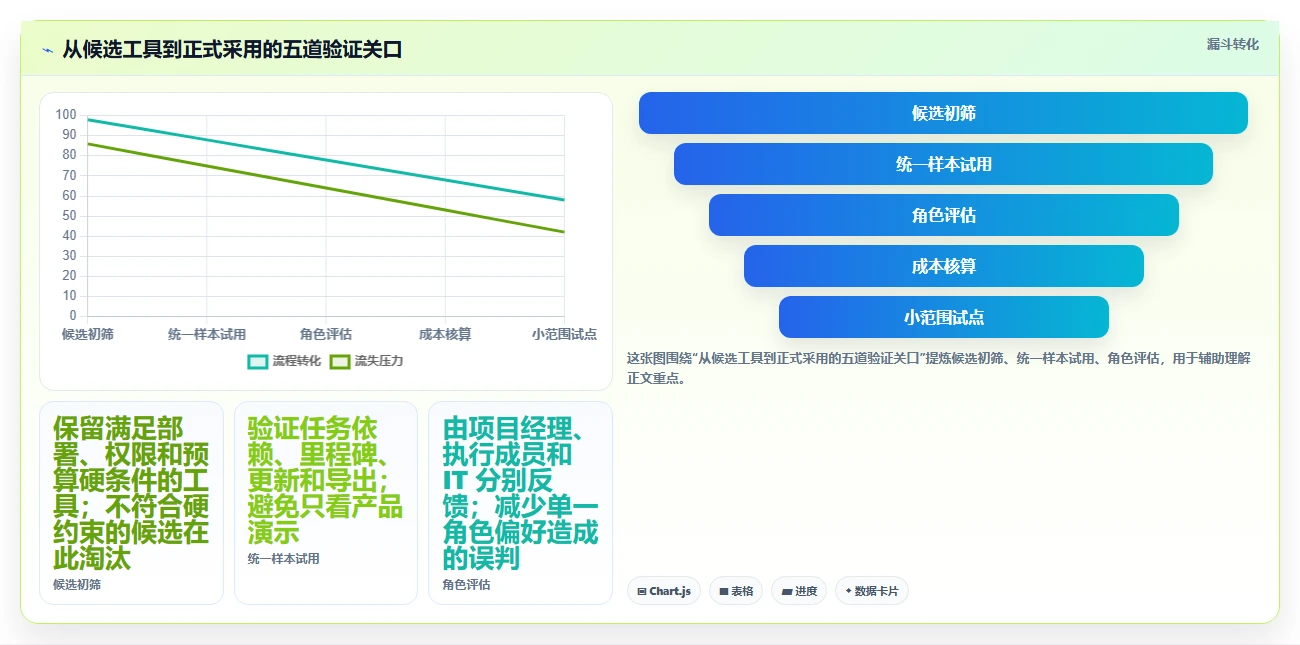Toggle the 流程转化 legend item
The width and height of the screenshot is (1300, 645).
pos(284,361)
